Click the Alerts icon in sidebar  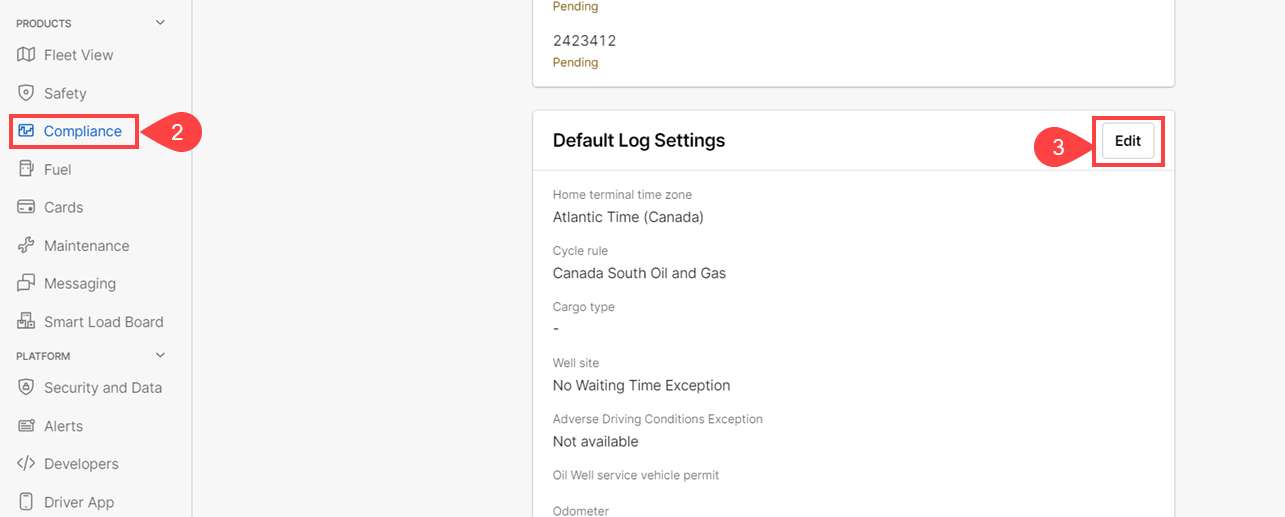[x=27, y=426]
